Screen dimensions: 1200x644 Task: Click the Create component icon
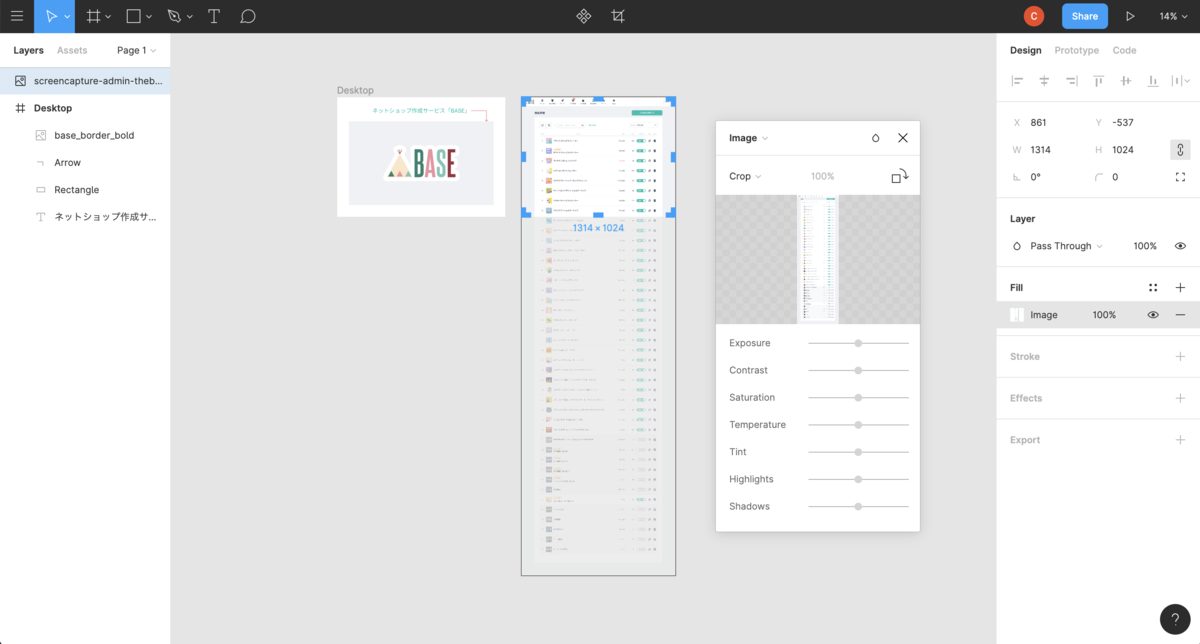584,16
